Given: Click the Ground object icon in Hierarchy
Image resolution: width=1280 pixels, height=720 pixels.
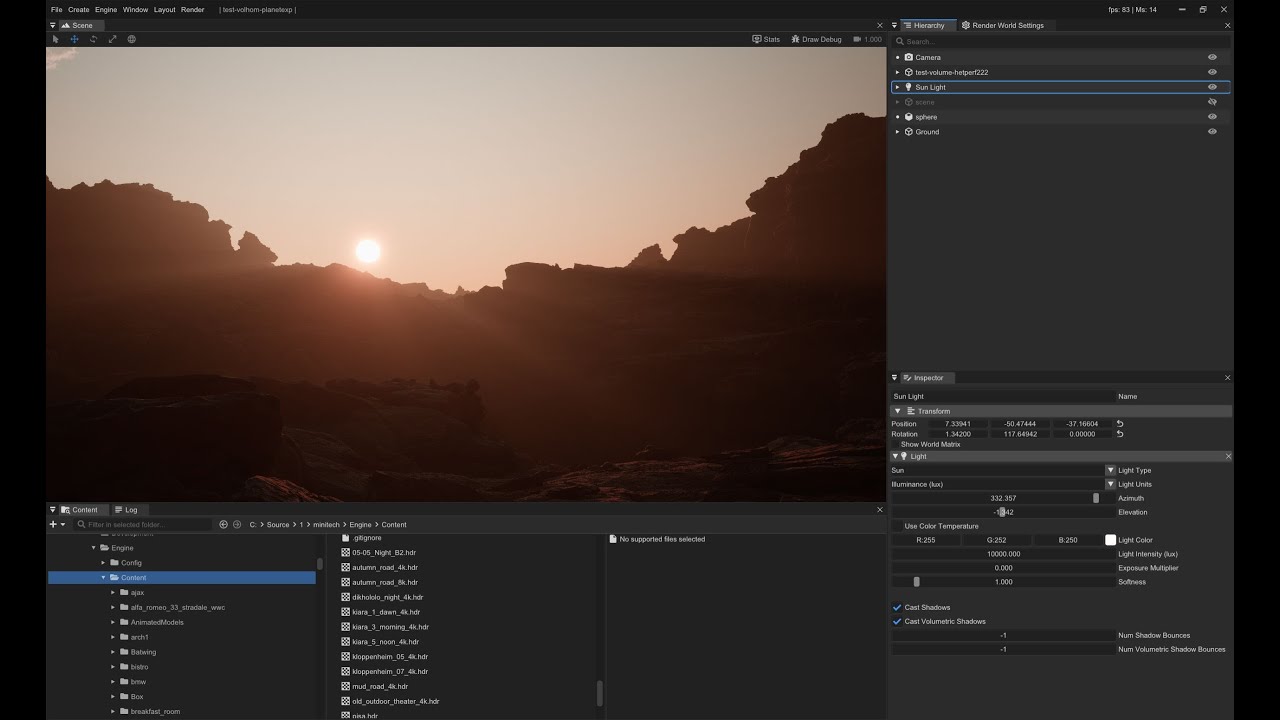Looking at the screenshot, I should pyautogui.click(x=909, y=132).
